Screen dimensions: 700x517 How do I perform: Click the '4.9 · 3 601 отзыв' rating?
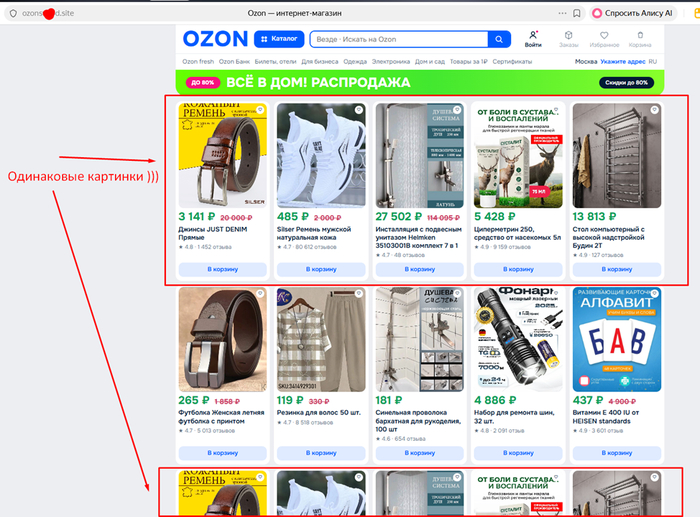[x=599, y=431]
